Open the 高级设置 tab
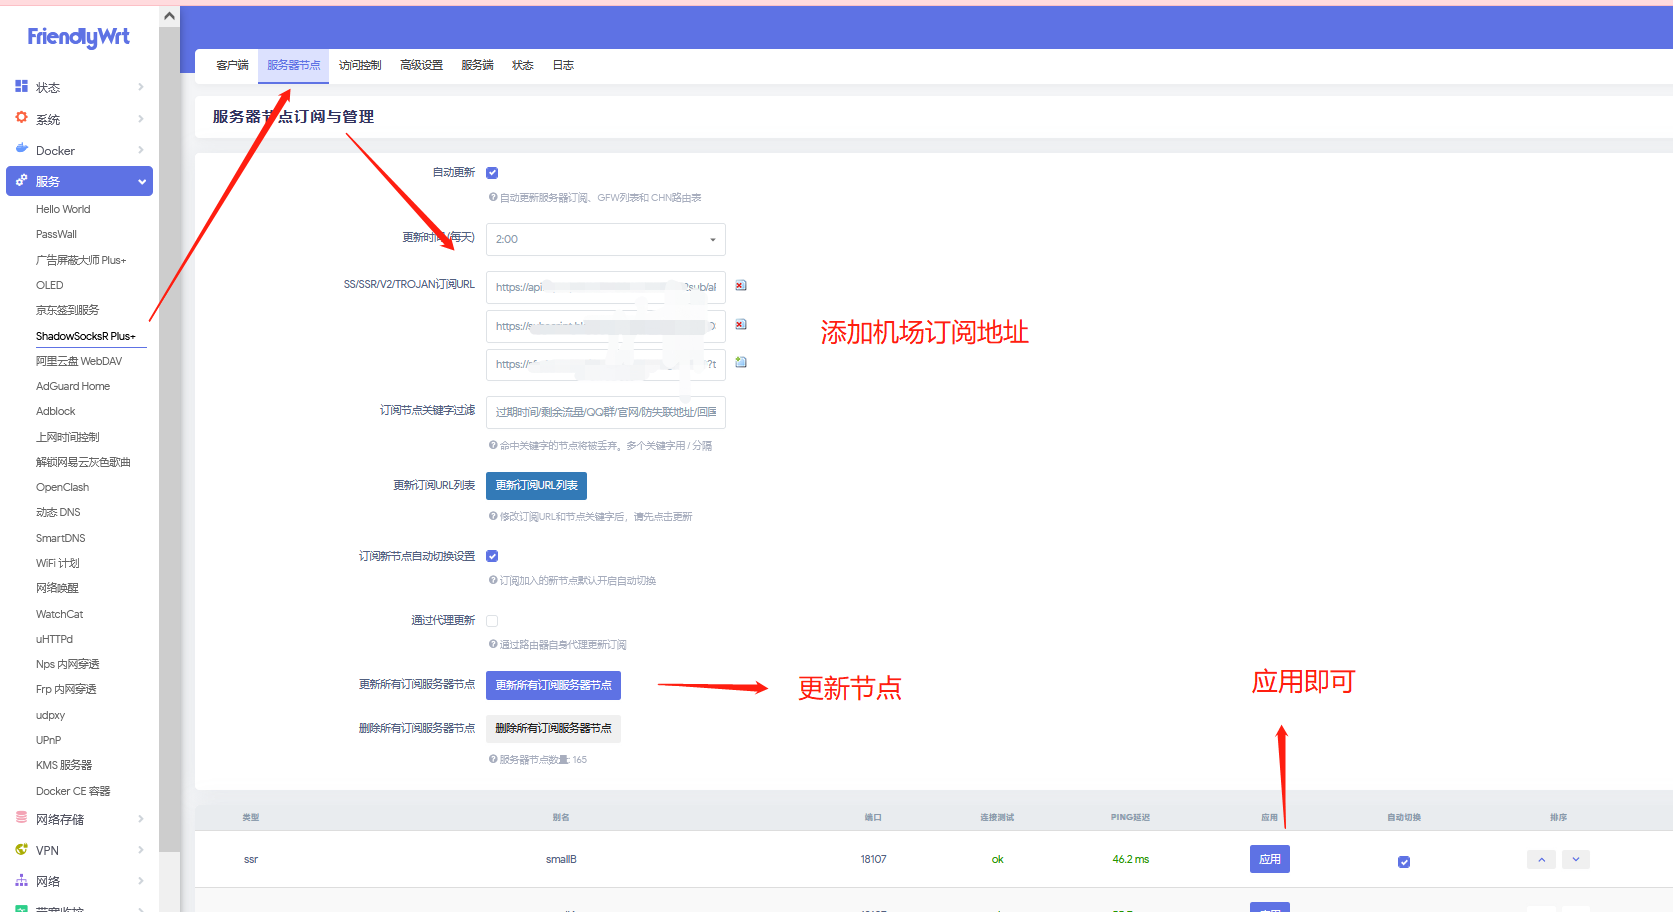 click(x=421, y=66)
